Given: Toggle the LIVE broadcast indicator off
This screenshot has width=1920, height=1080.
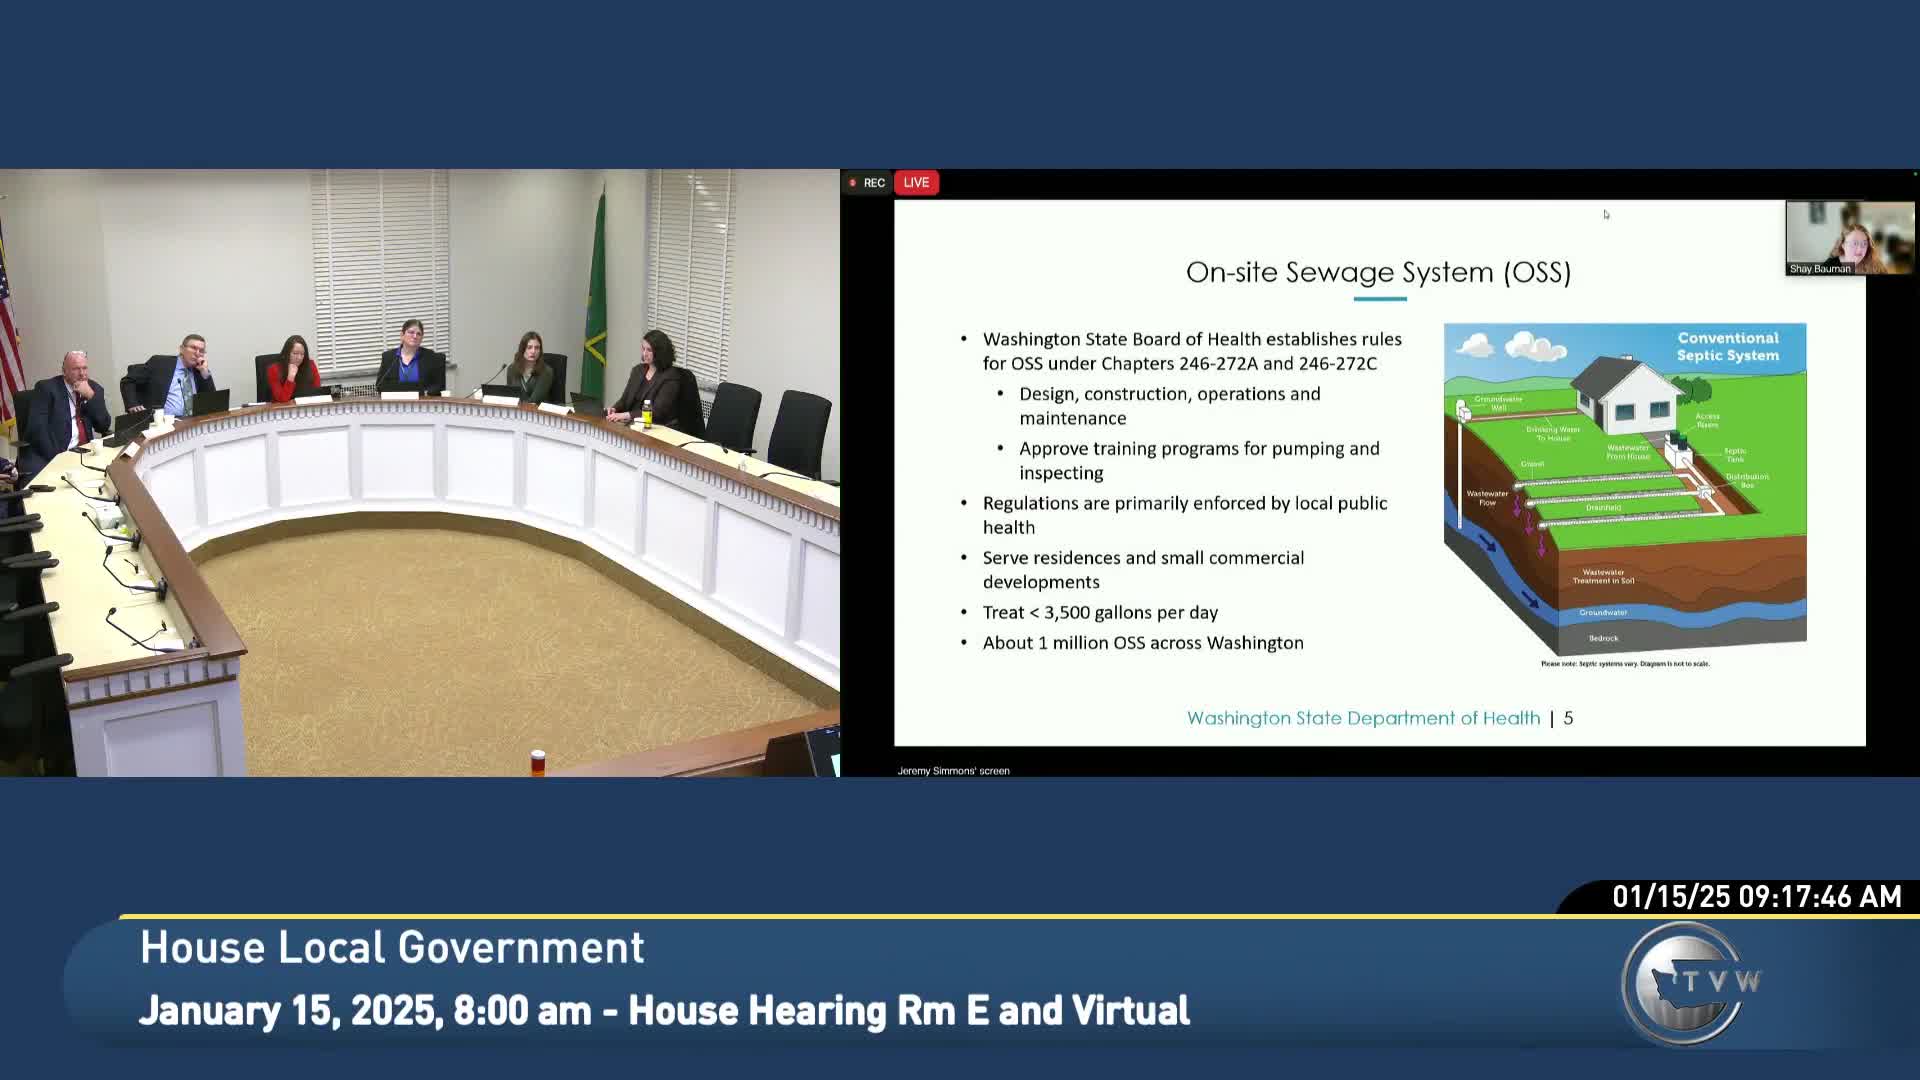Looking at the screenshot, I should [915, 182].
